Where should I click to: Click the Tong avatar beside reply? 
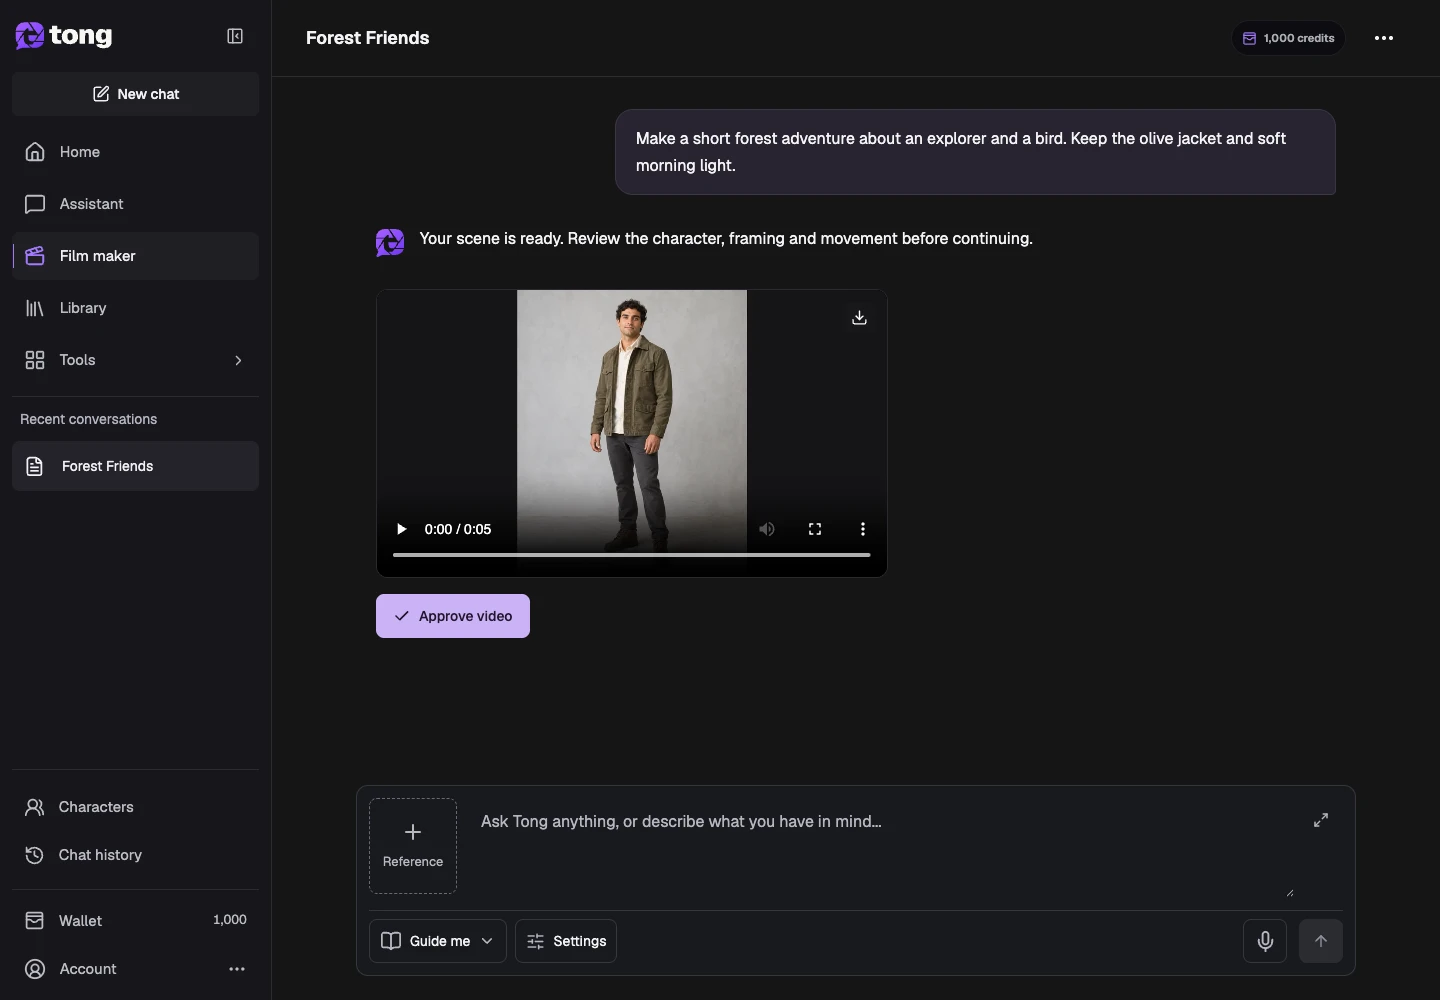click(x=390, y=242)
